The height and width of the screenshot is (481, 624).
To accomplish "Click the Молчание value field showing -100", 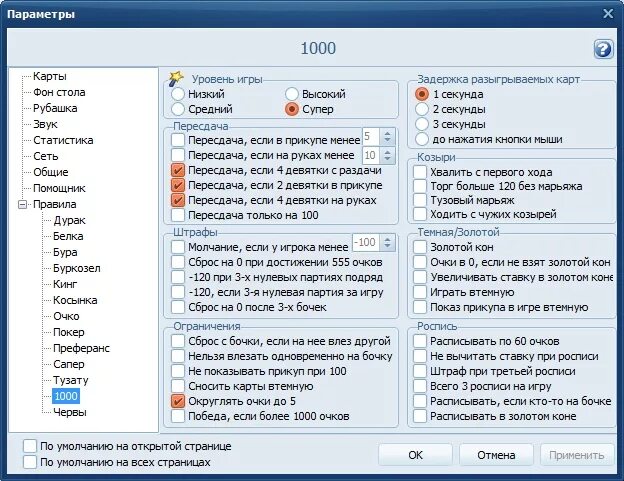I will pyautogui.click(x=366, y=242).
